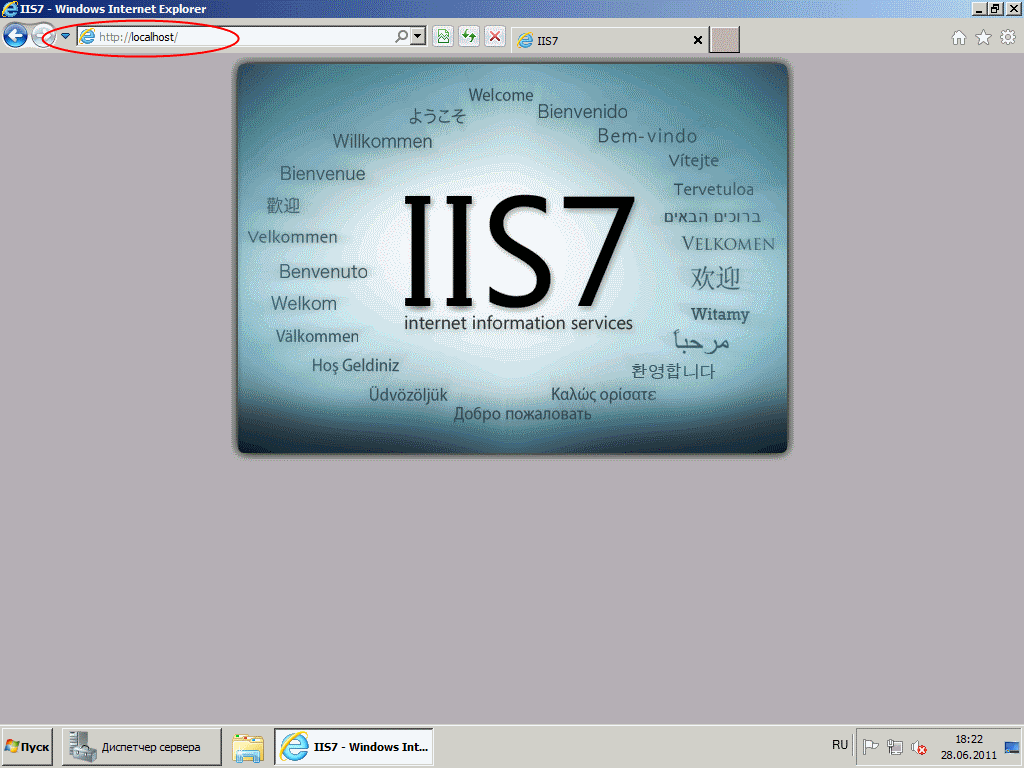The height and width of the screenshot is (768, 1024).
Task: Switch to Диспетчер сервера in the taskbar
Action: 142,746
